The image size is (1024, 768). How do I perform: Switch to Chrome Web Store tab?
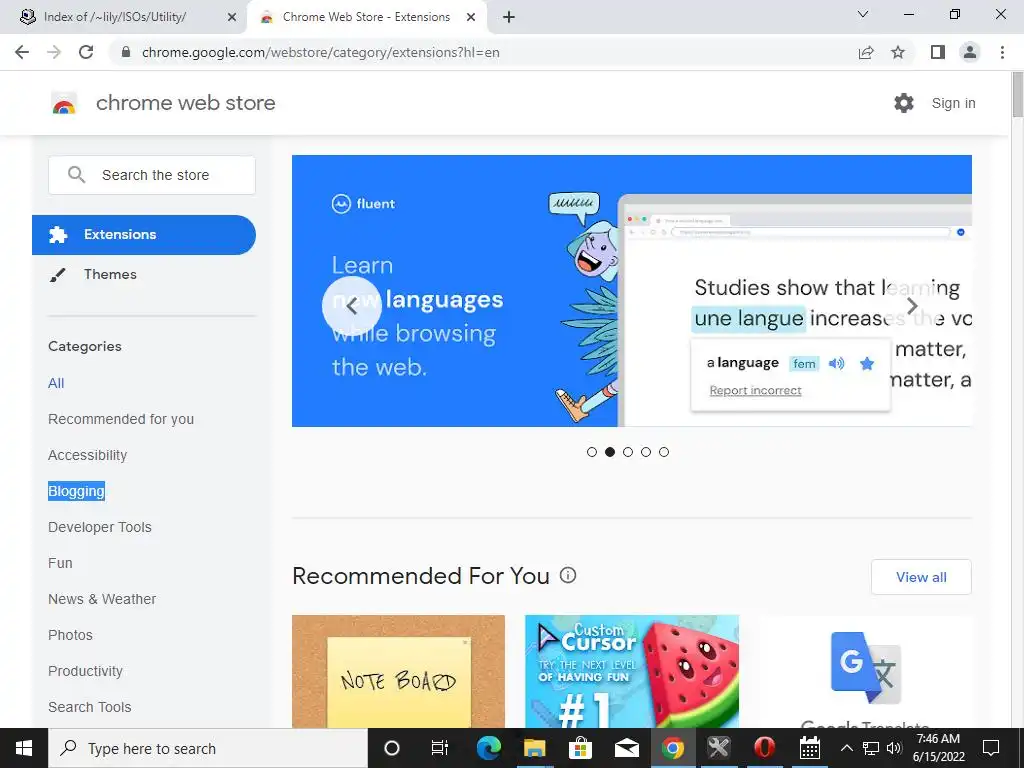[x=366, y=17]
